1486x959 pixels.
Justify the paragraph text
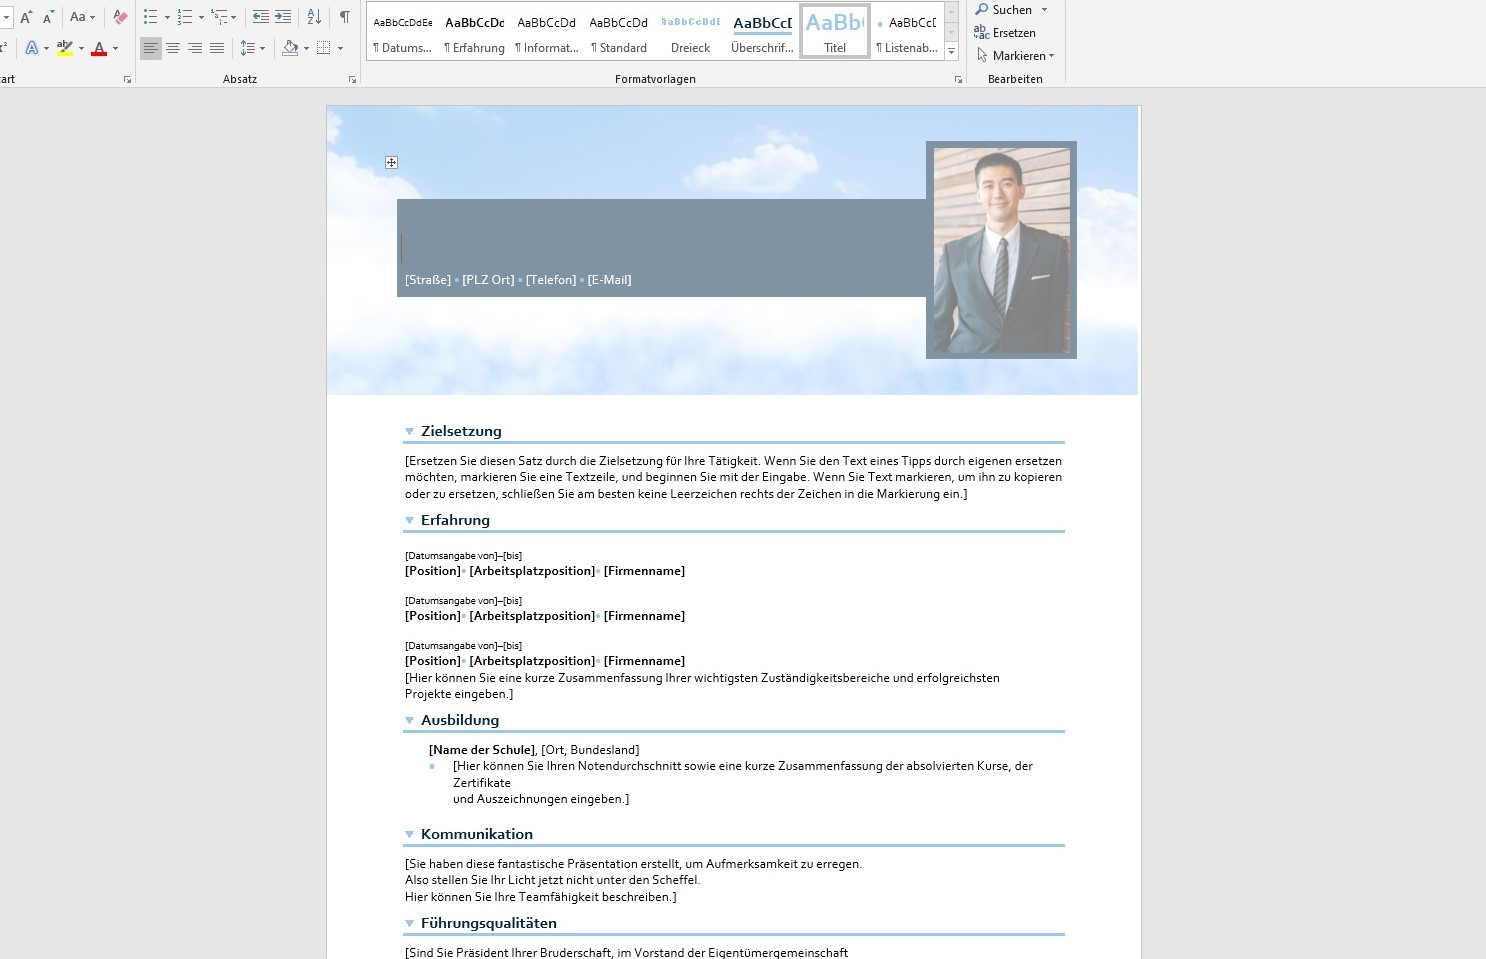[217, 48]
